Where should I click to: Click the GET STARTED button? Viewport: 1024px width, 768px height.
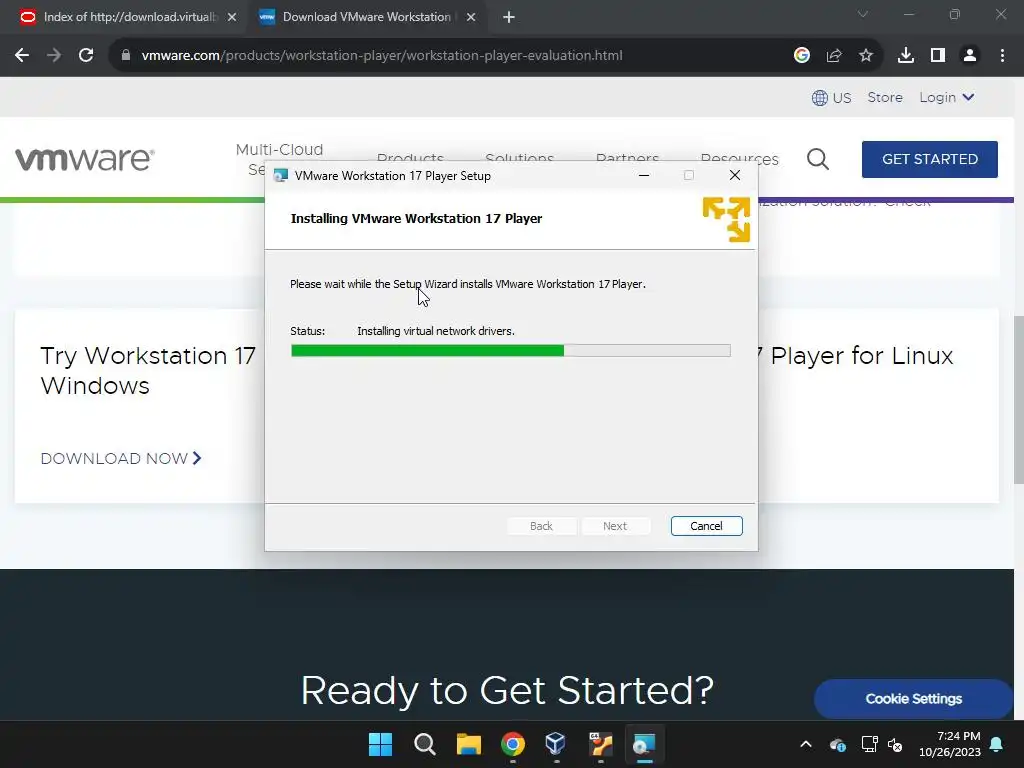[929, 159]
